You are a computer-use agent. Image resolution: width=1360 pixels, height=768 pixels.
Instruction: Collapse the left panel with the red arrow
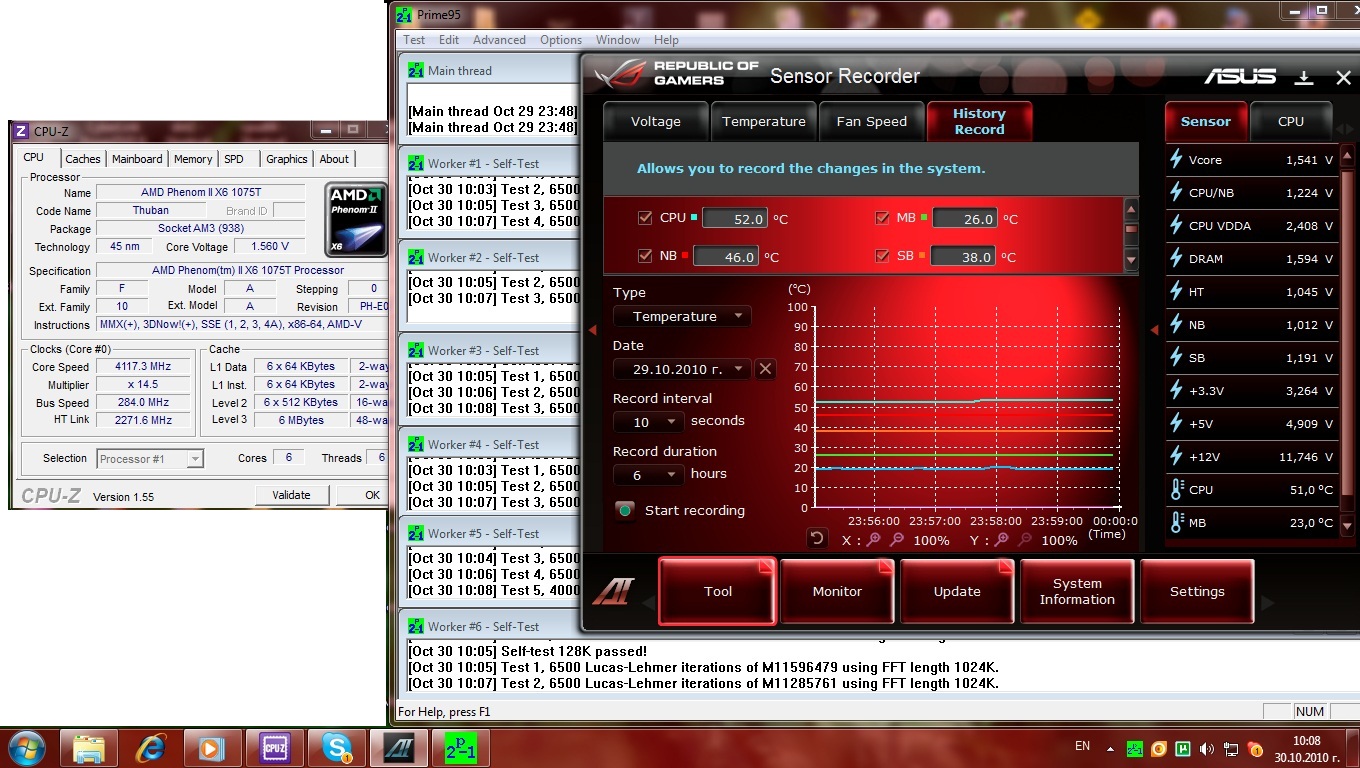(592, 329)
